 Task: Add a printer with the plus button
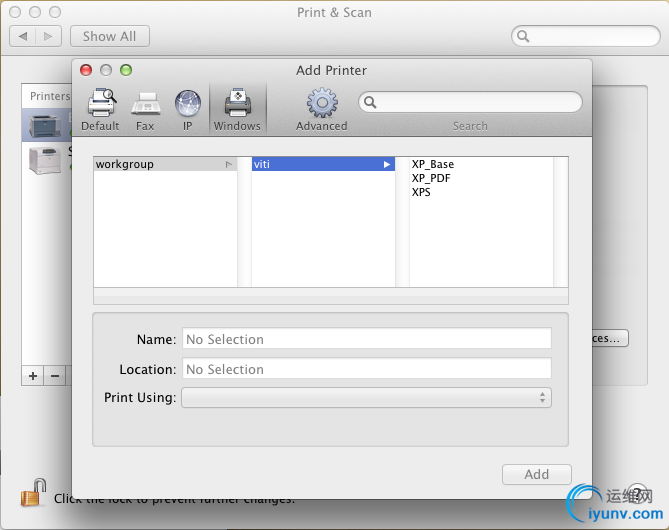33,376
